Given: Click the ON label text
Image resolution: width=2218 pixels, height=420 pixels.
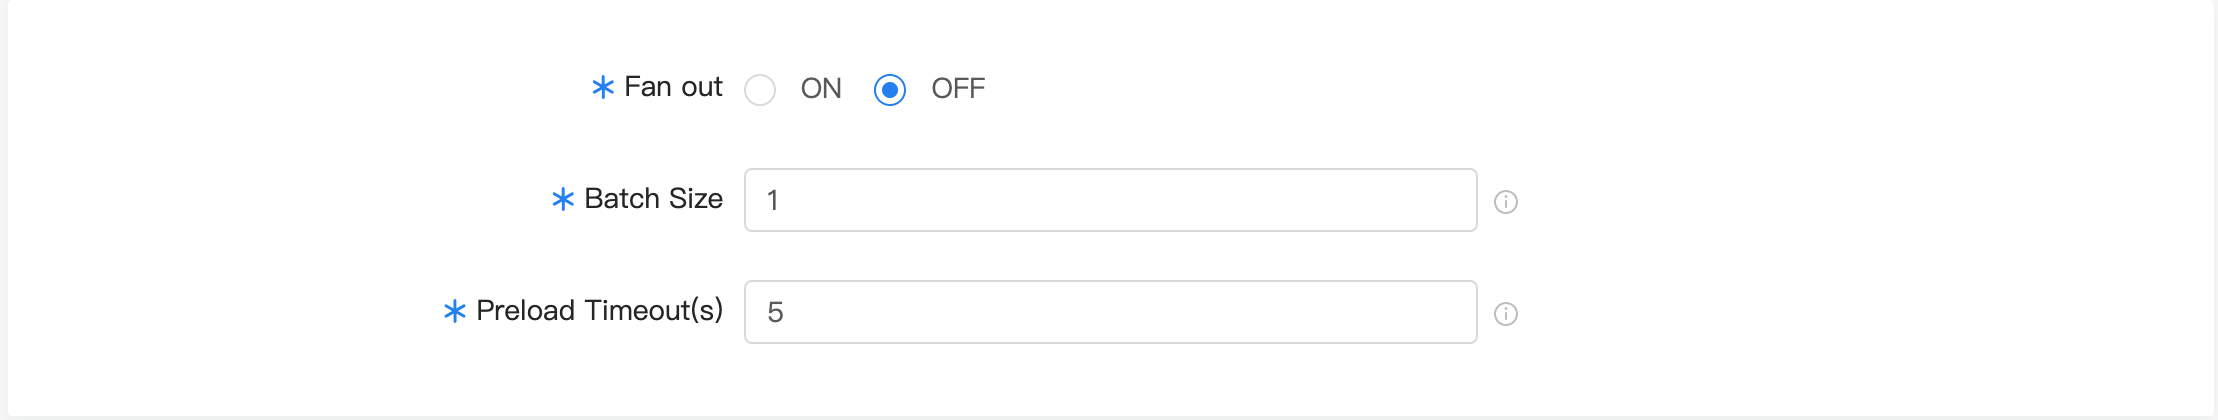Looking at the screenshot, I should click(821, 89).
